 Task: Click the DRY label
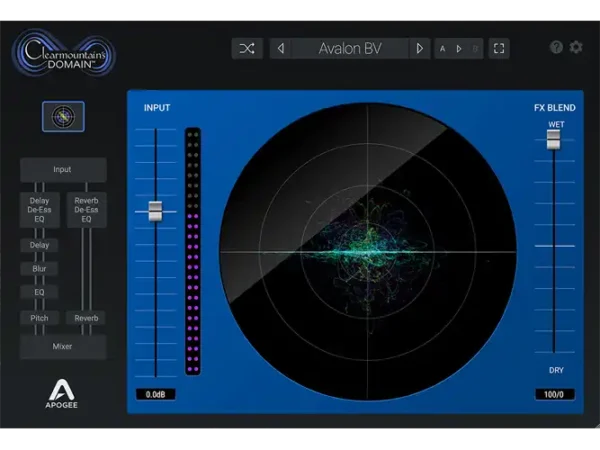coord(556,370)
